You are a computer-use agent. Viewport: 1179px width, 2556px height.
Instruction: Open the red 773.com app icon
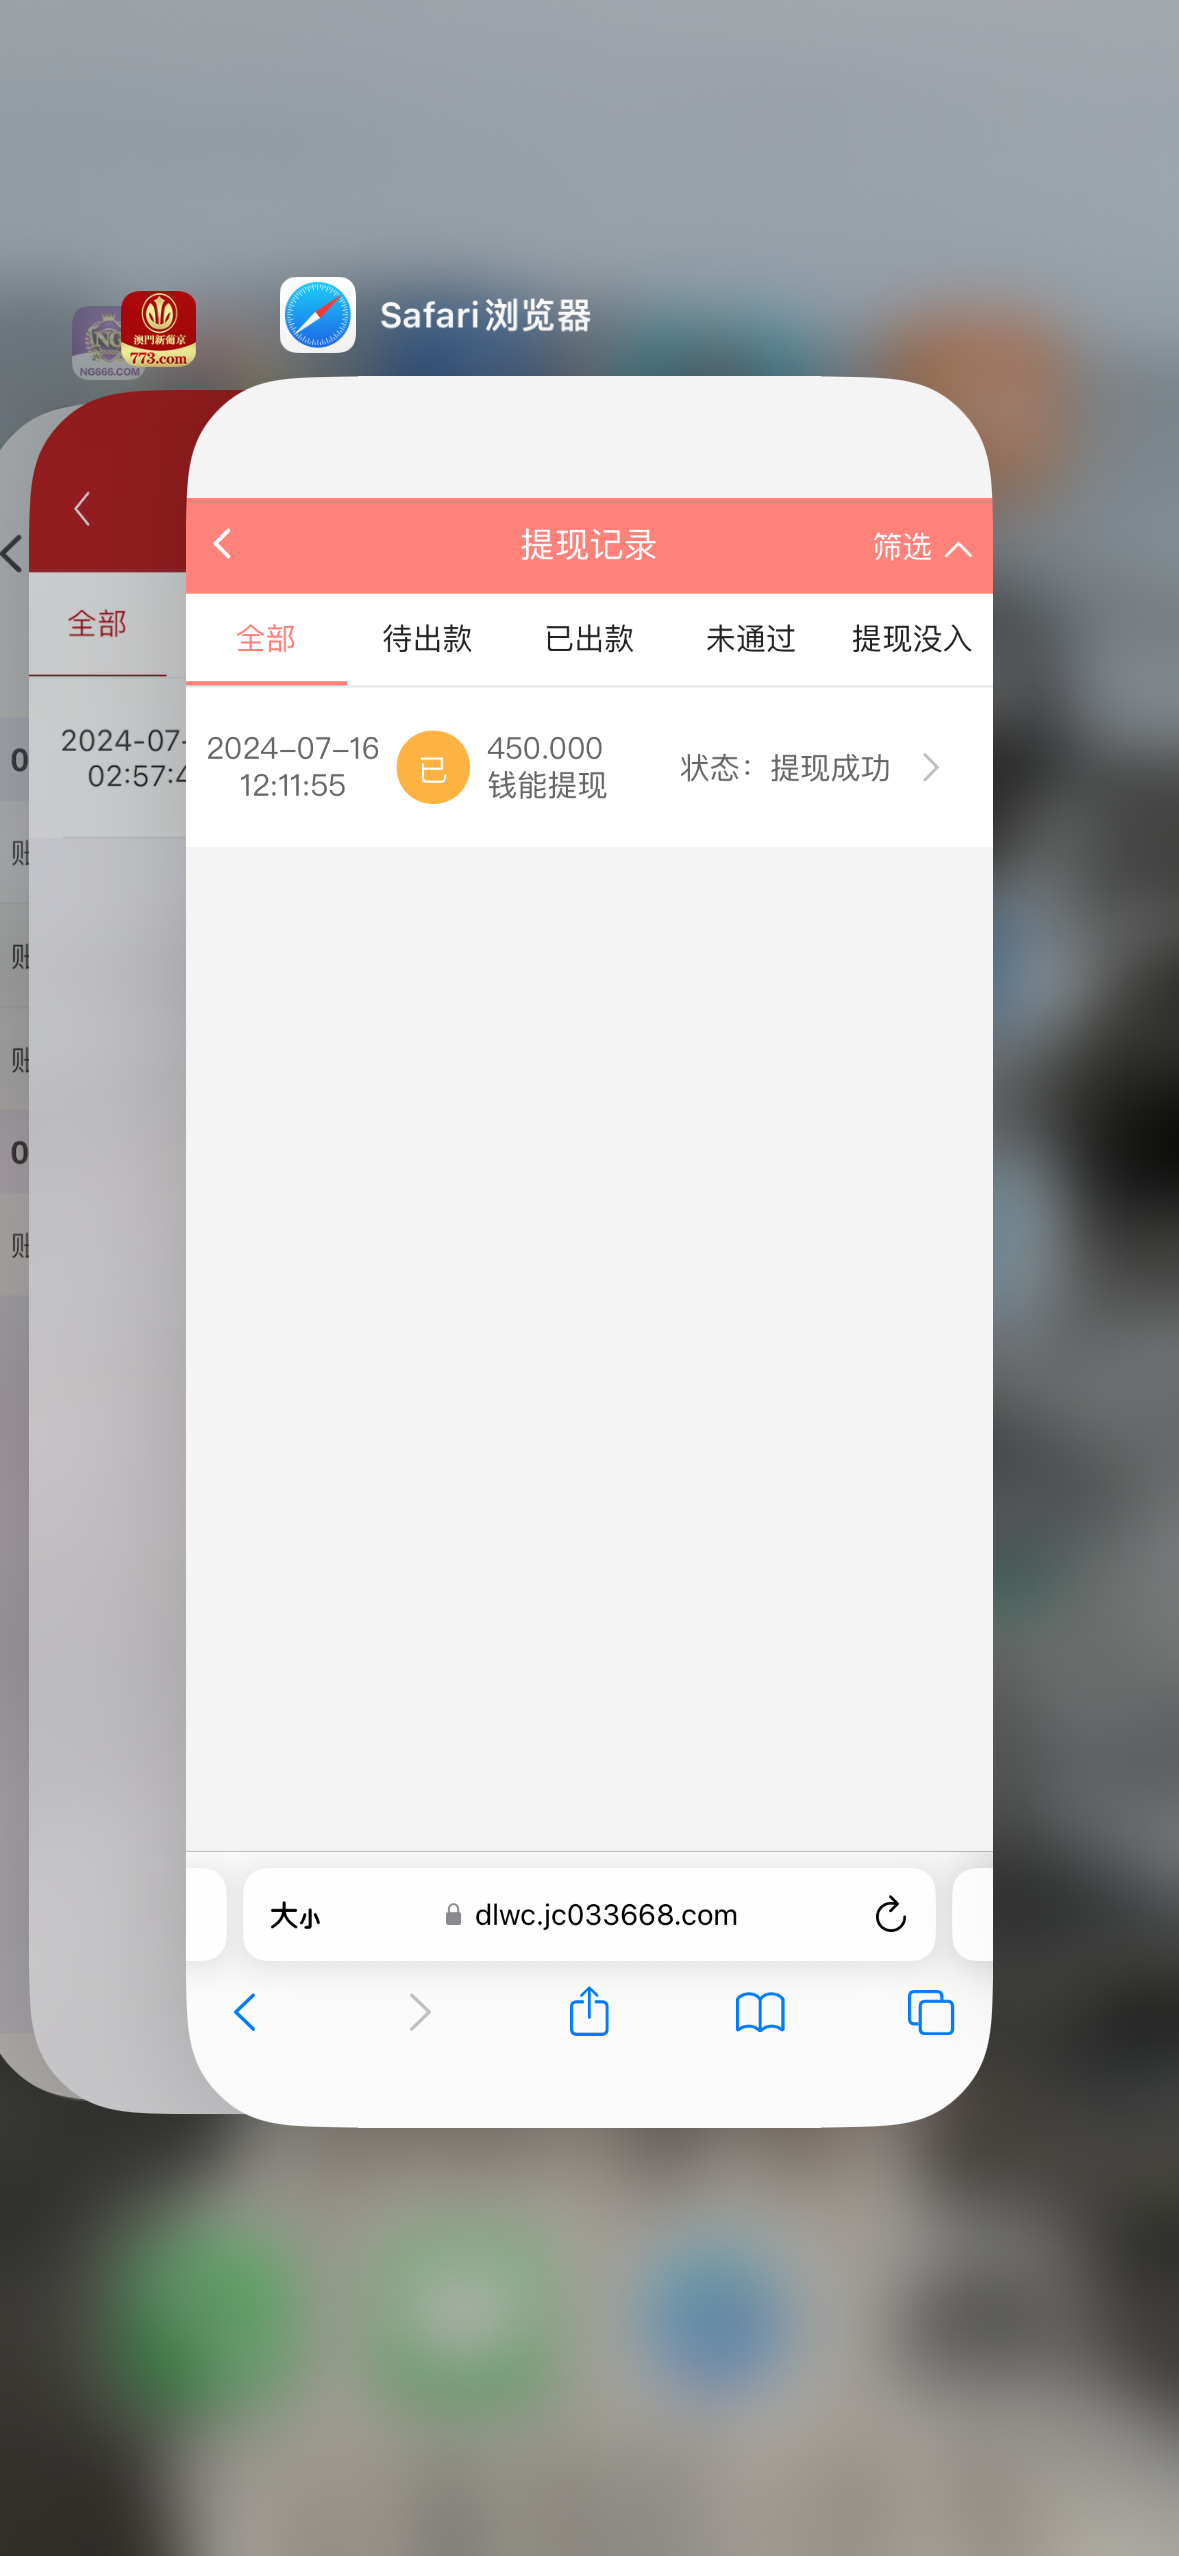[159, 328]
